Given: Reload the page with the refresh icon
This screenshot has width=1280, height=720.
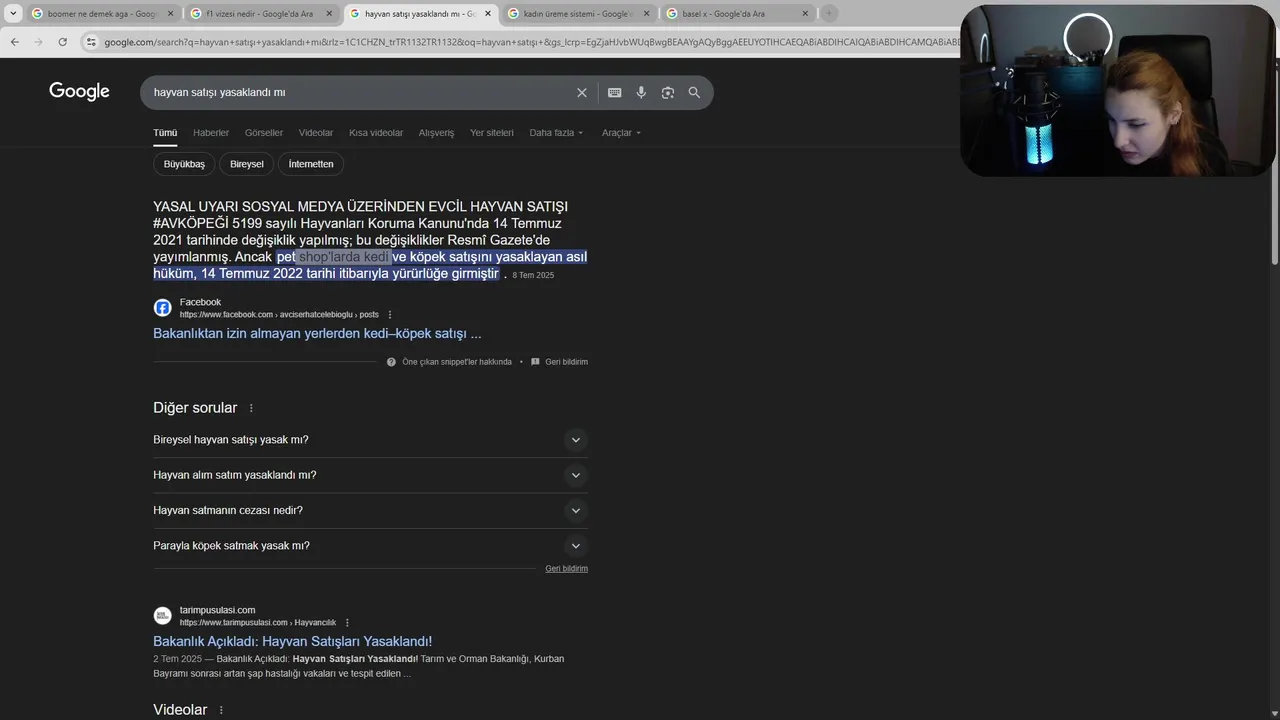Looking at the screenshot, I should (x=62, y=42).
